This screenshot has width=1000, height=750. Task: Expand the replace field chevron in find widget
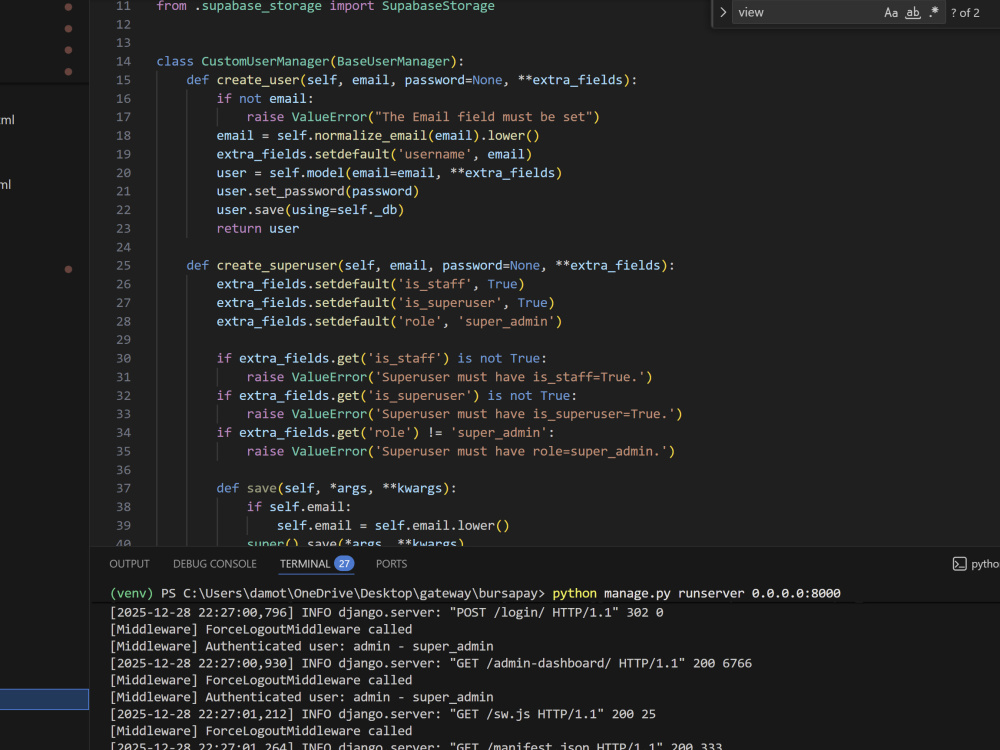pos(723,13)
